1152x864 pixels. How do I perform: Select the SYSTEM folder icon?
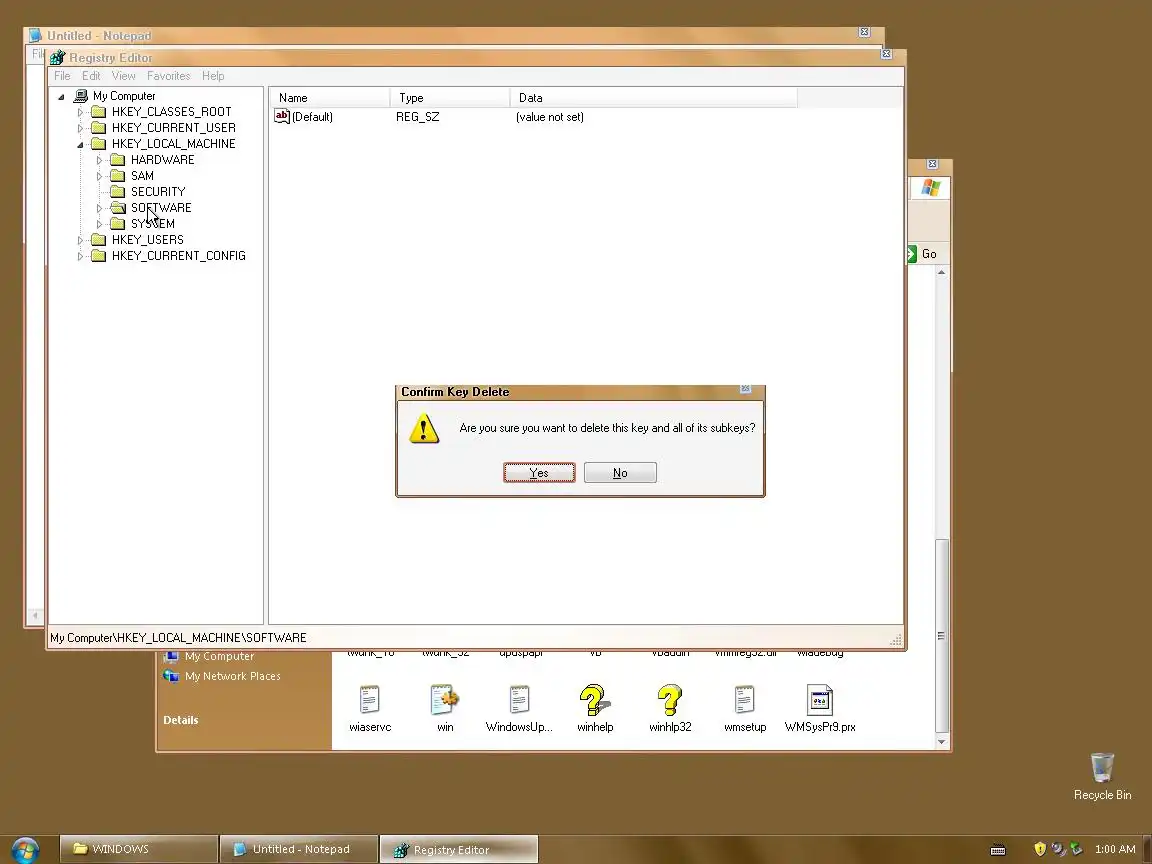click(x=118, y=223)
